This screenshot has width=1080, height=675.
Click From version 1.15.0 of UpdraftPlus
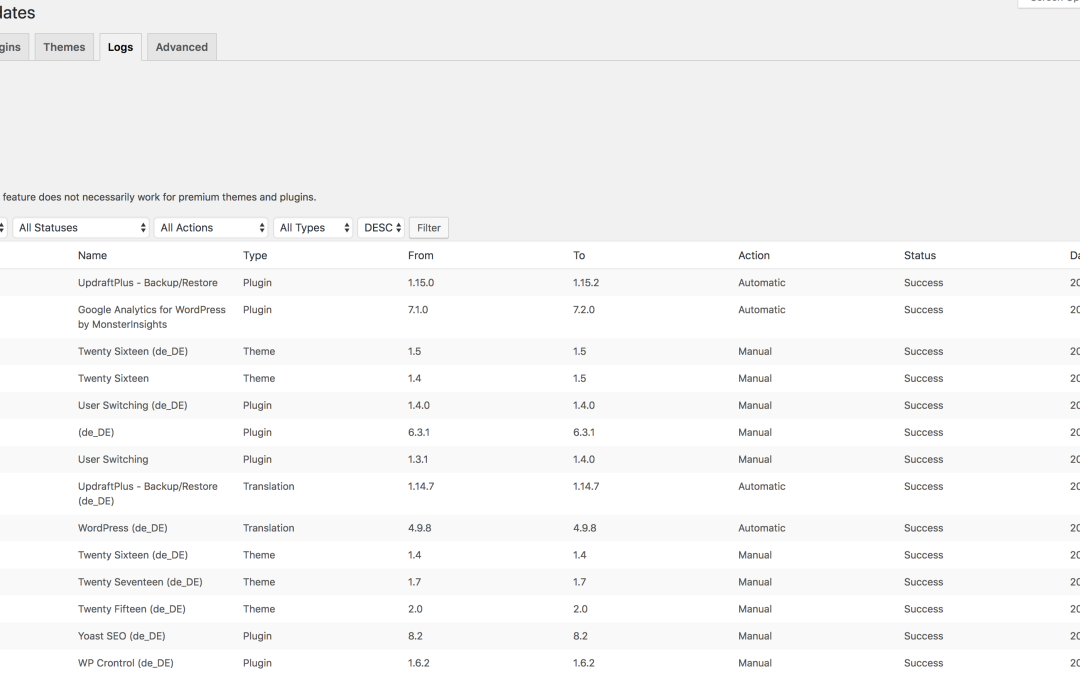click(421, 283)
